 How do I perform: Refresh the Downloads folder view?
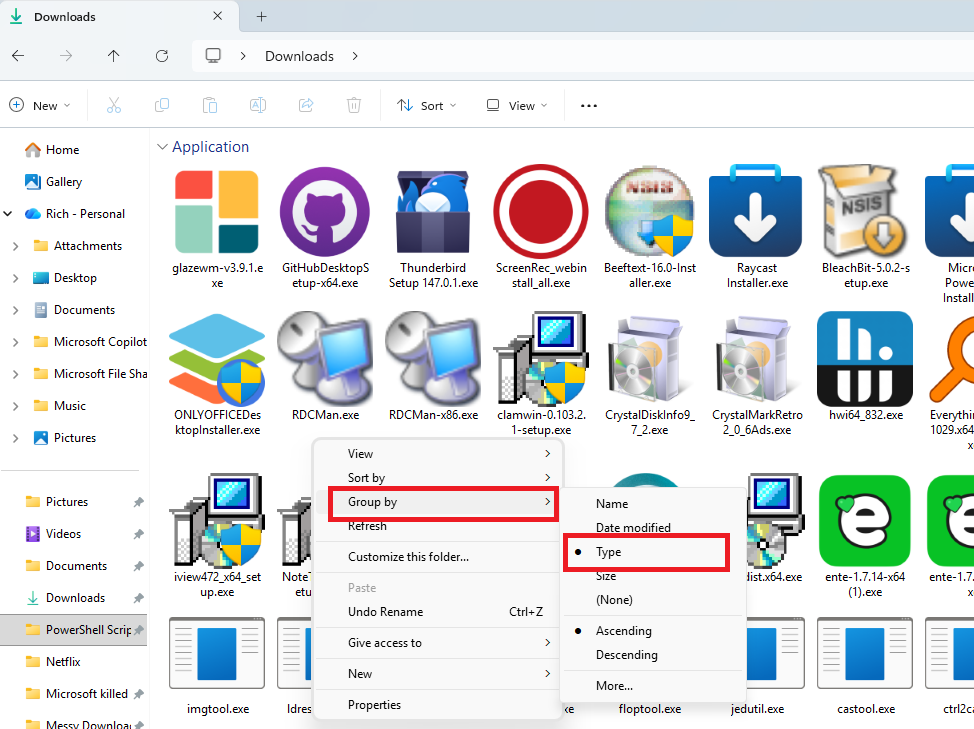[x=162, y=56]
